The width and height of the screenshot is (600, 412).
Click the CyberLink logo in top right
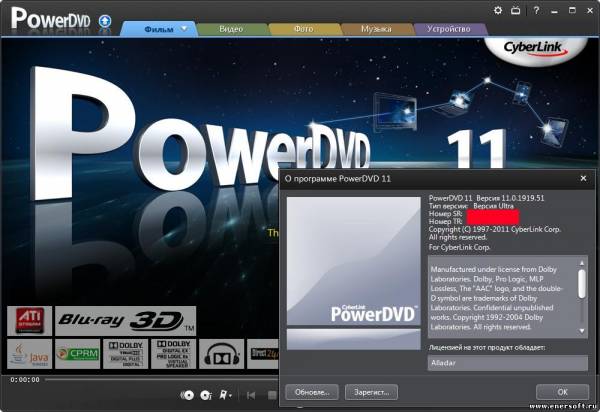tap(535, 49)
